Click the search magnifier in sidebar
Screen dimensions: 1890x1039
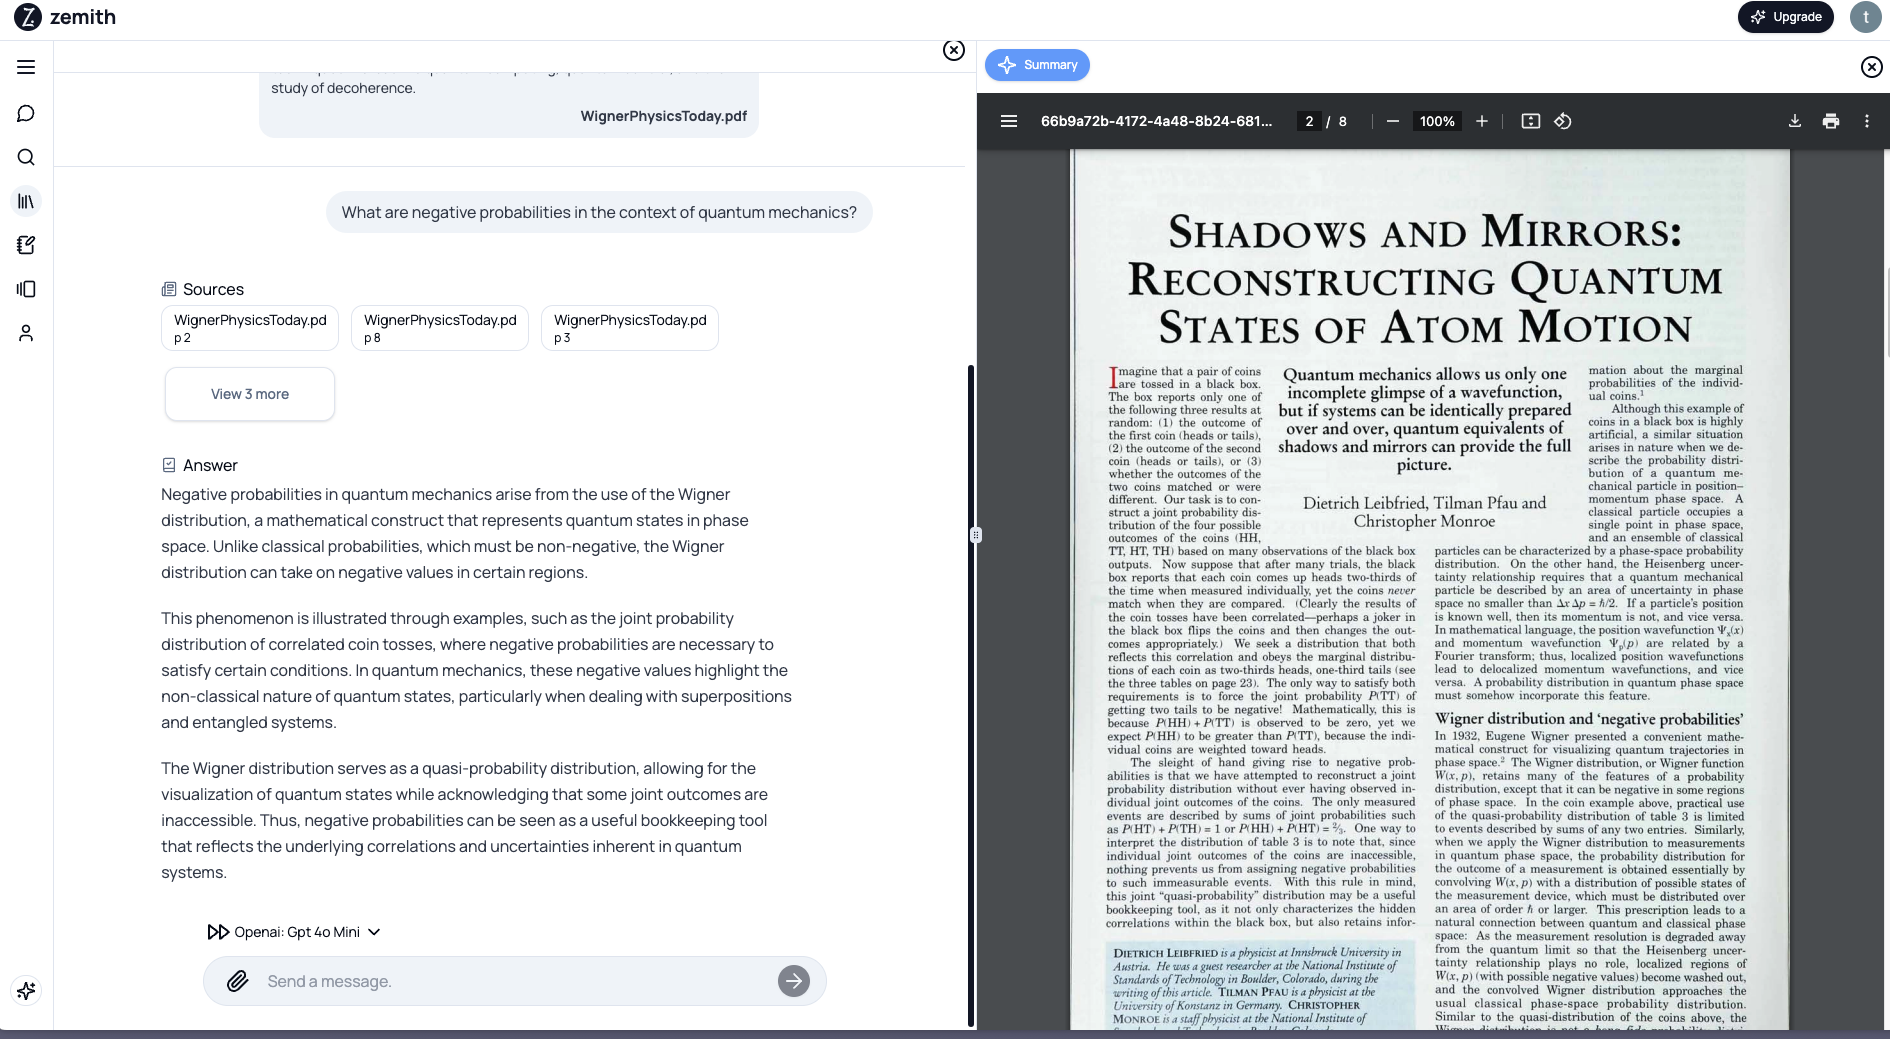26,157
